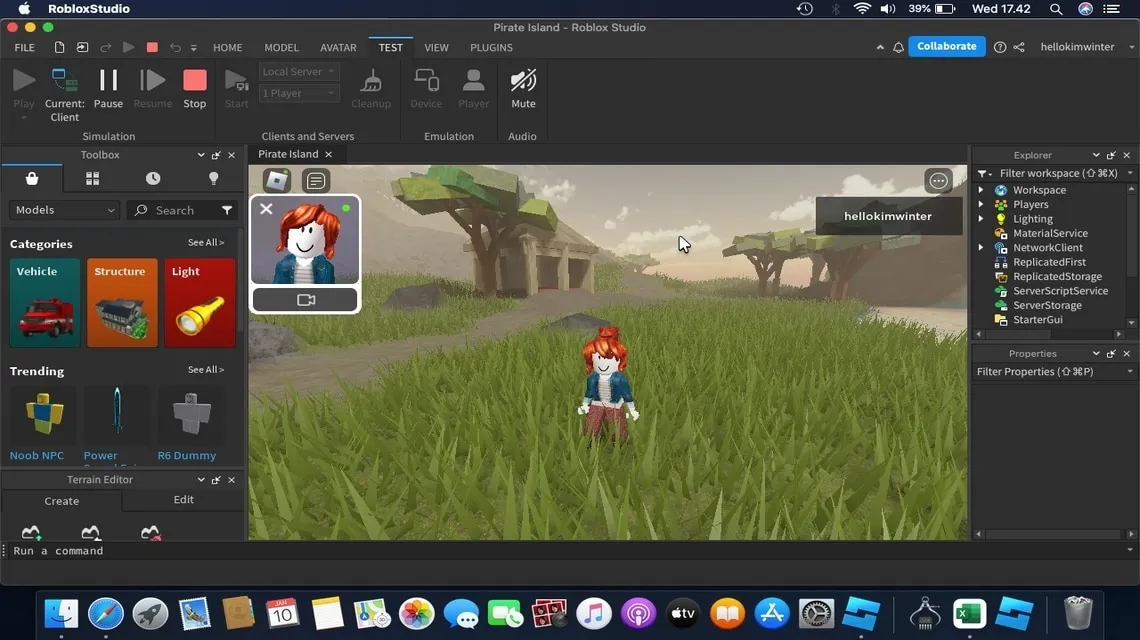Select the Structure category card
Screen dimensions: 1140x640
tap(122, 303)
